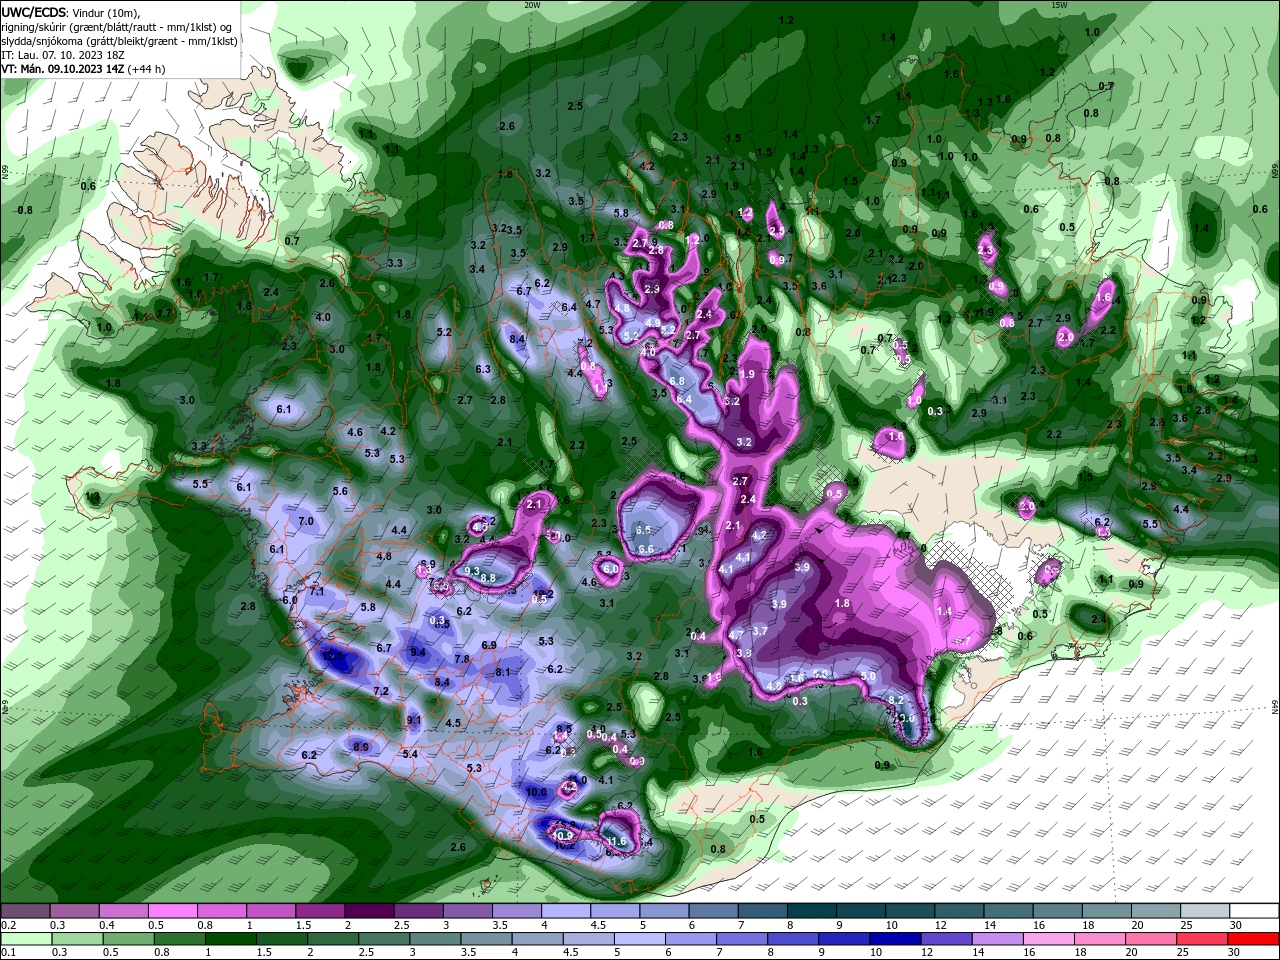The image size is (1280, 960).
Task: Click the "8.1" precipitation value on map
Action: click(503, 672)
